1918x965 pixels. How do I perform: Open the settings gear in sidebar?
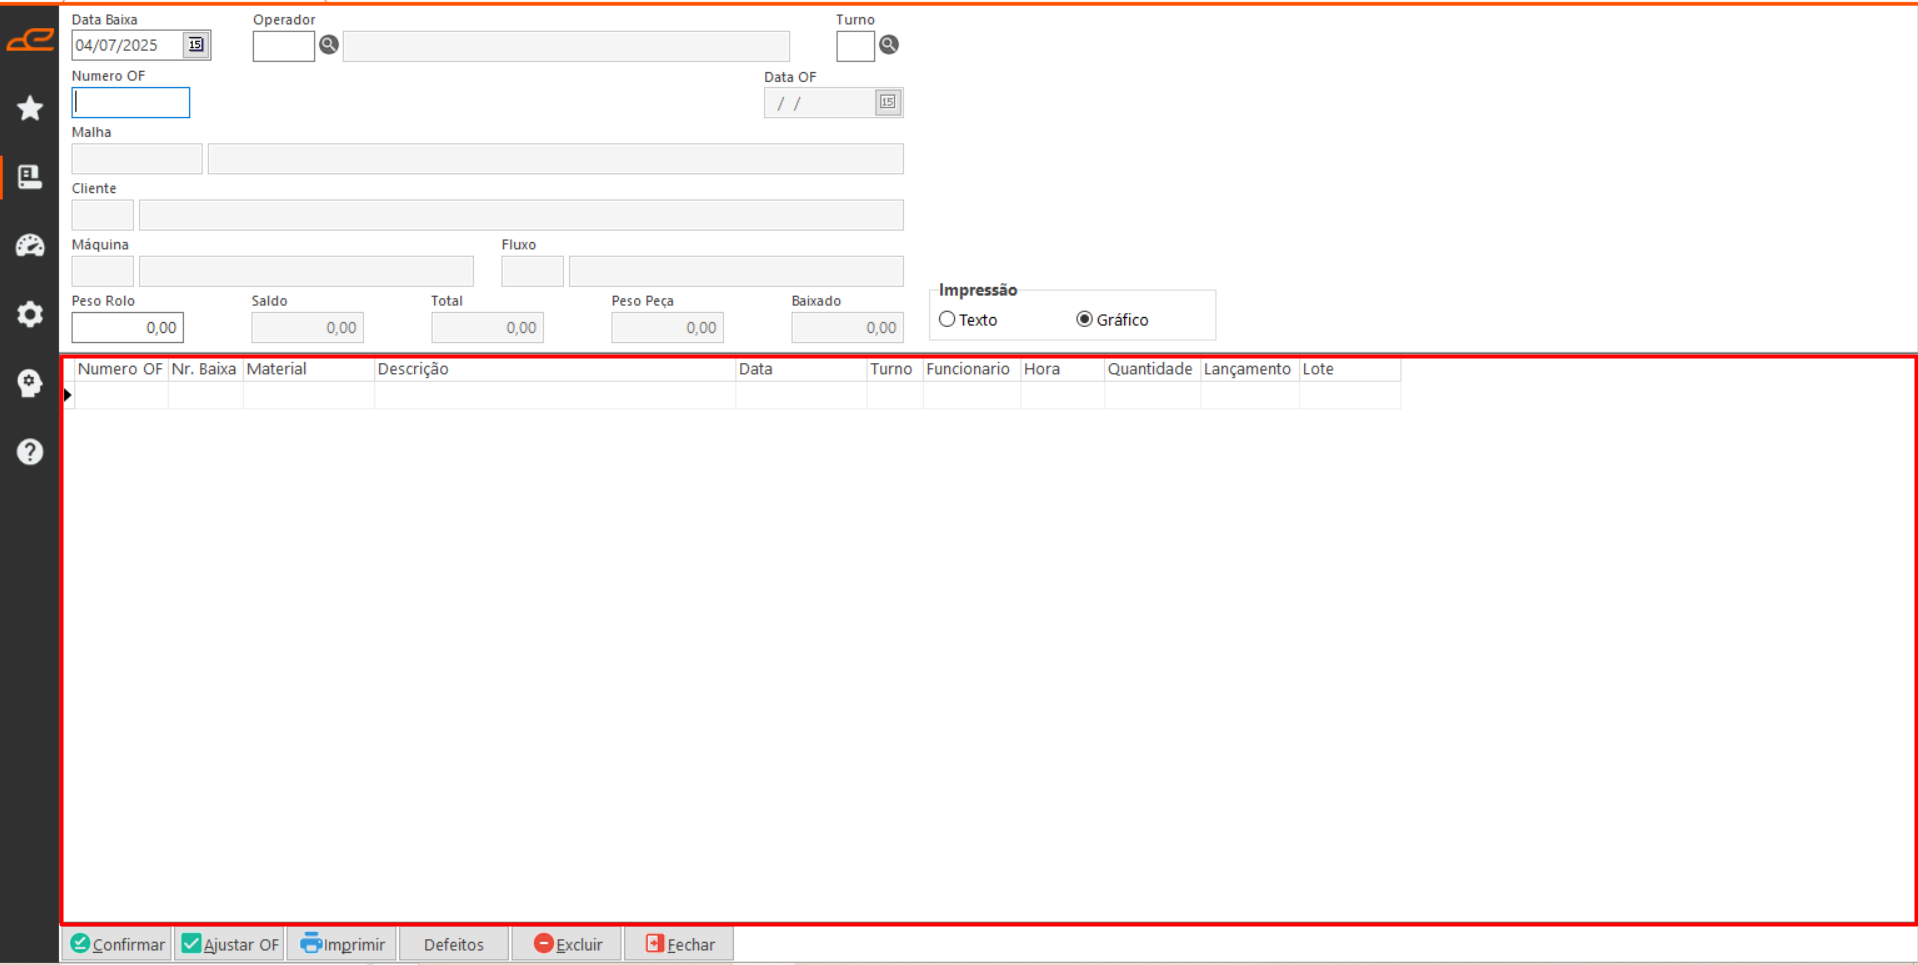(x=30, y=314)
